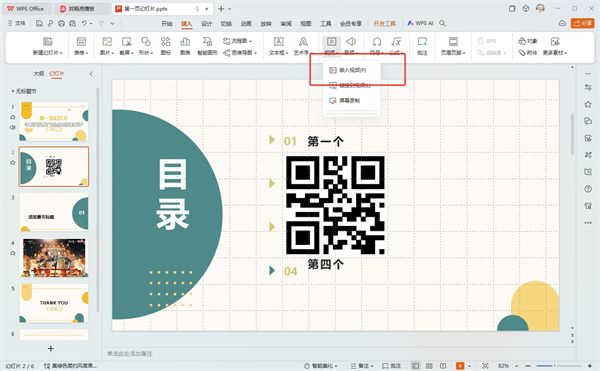Select Screen Recording (屏幕录制) menu item
The image size is (600, 371).
pos(352,101)
